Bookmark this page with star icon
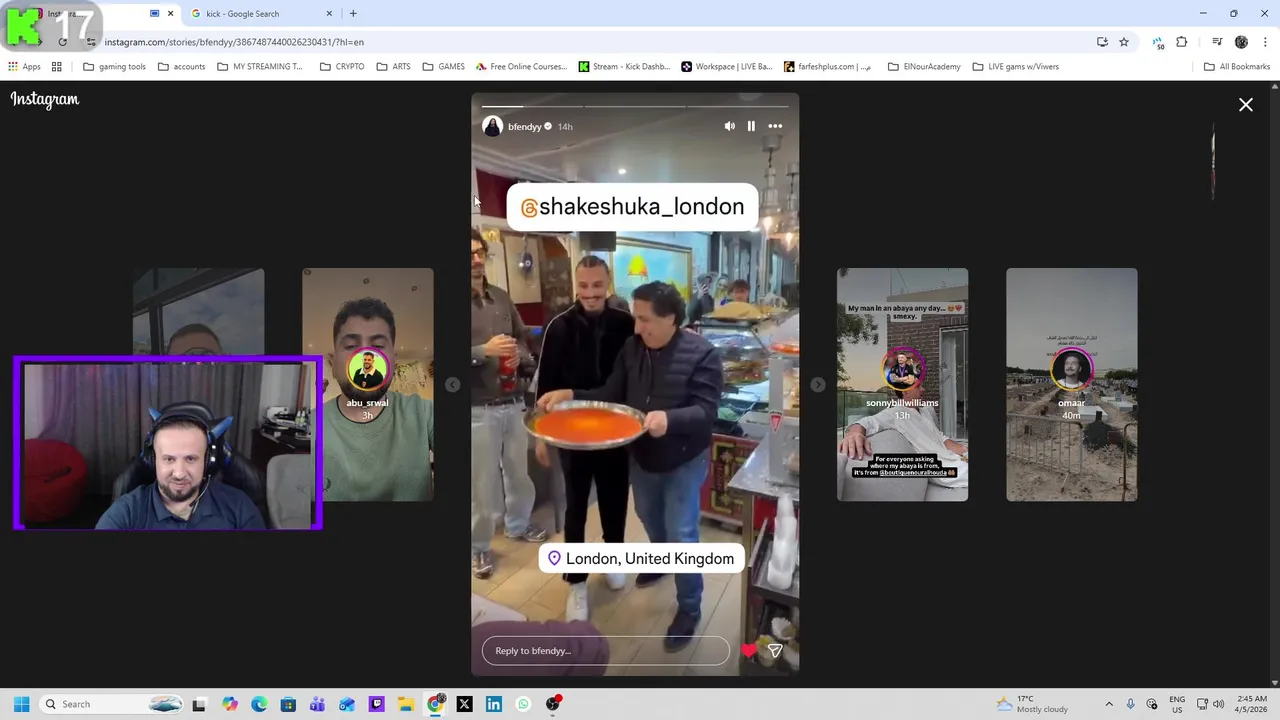This screenshot has height=720, width=1280. pyautogui.click(x=1124, y=42)
